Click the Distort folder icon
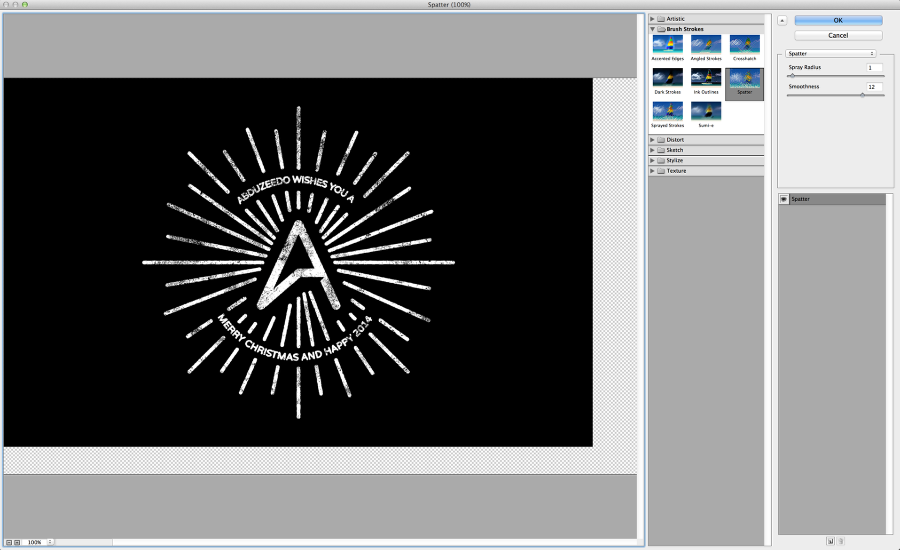 click(x=661, y=140)
